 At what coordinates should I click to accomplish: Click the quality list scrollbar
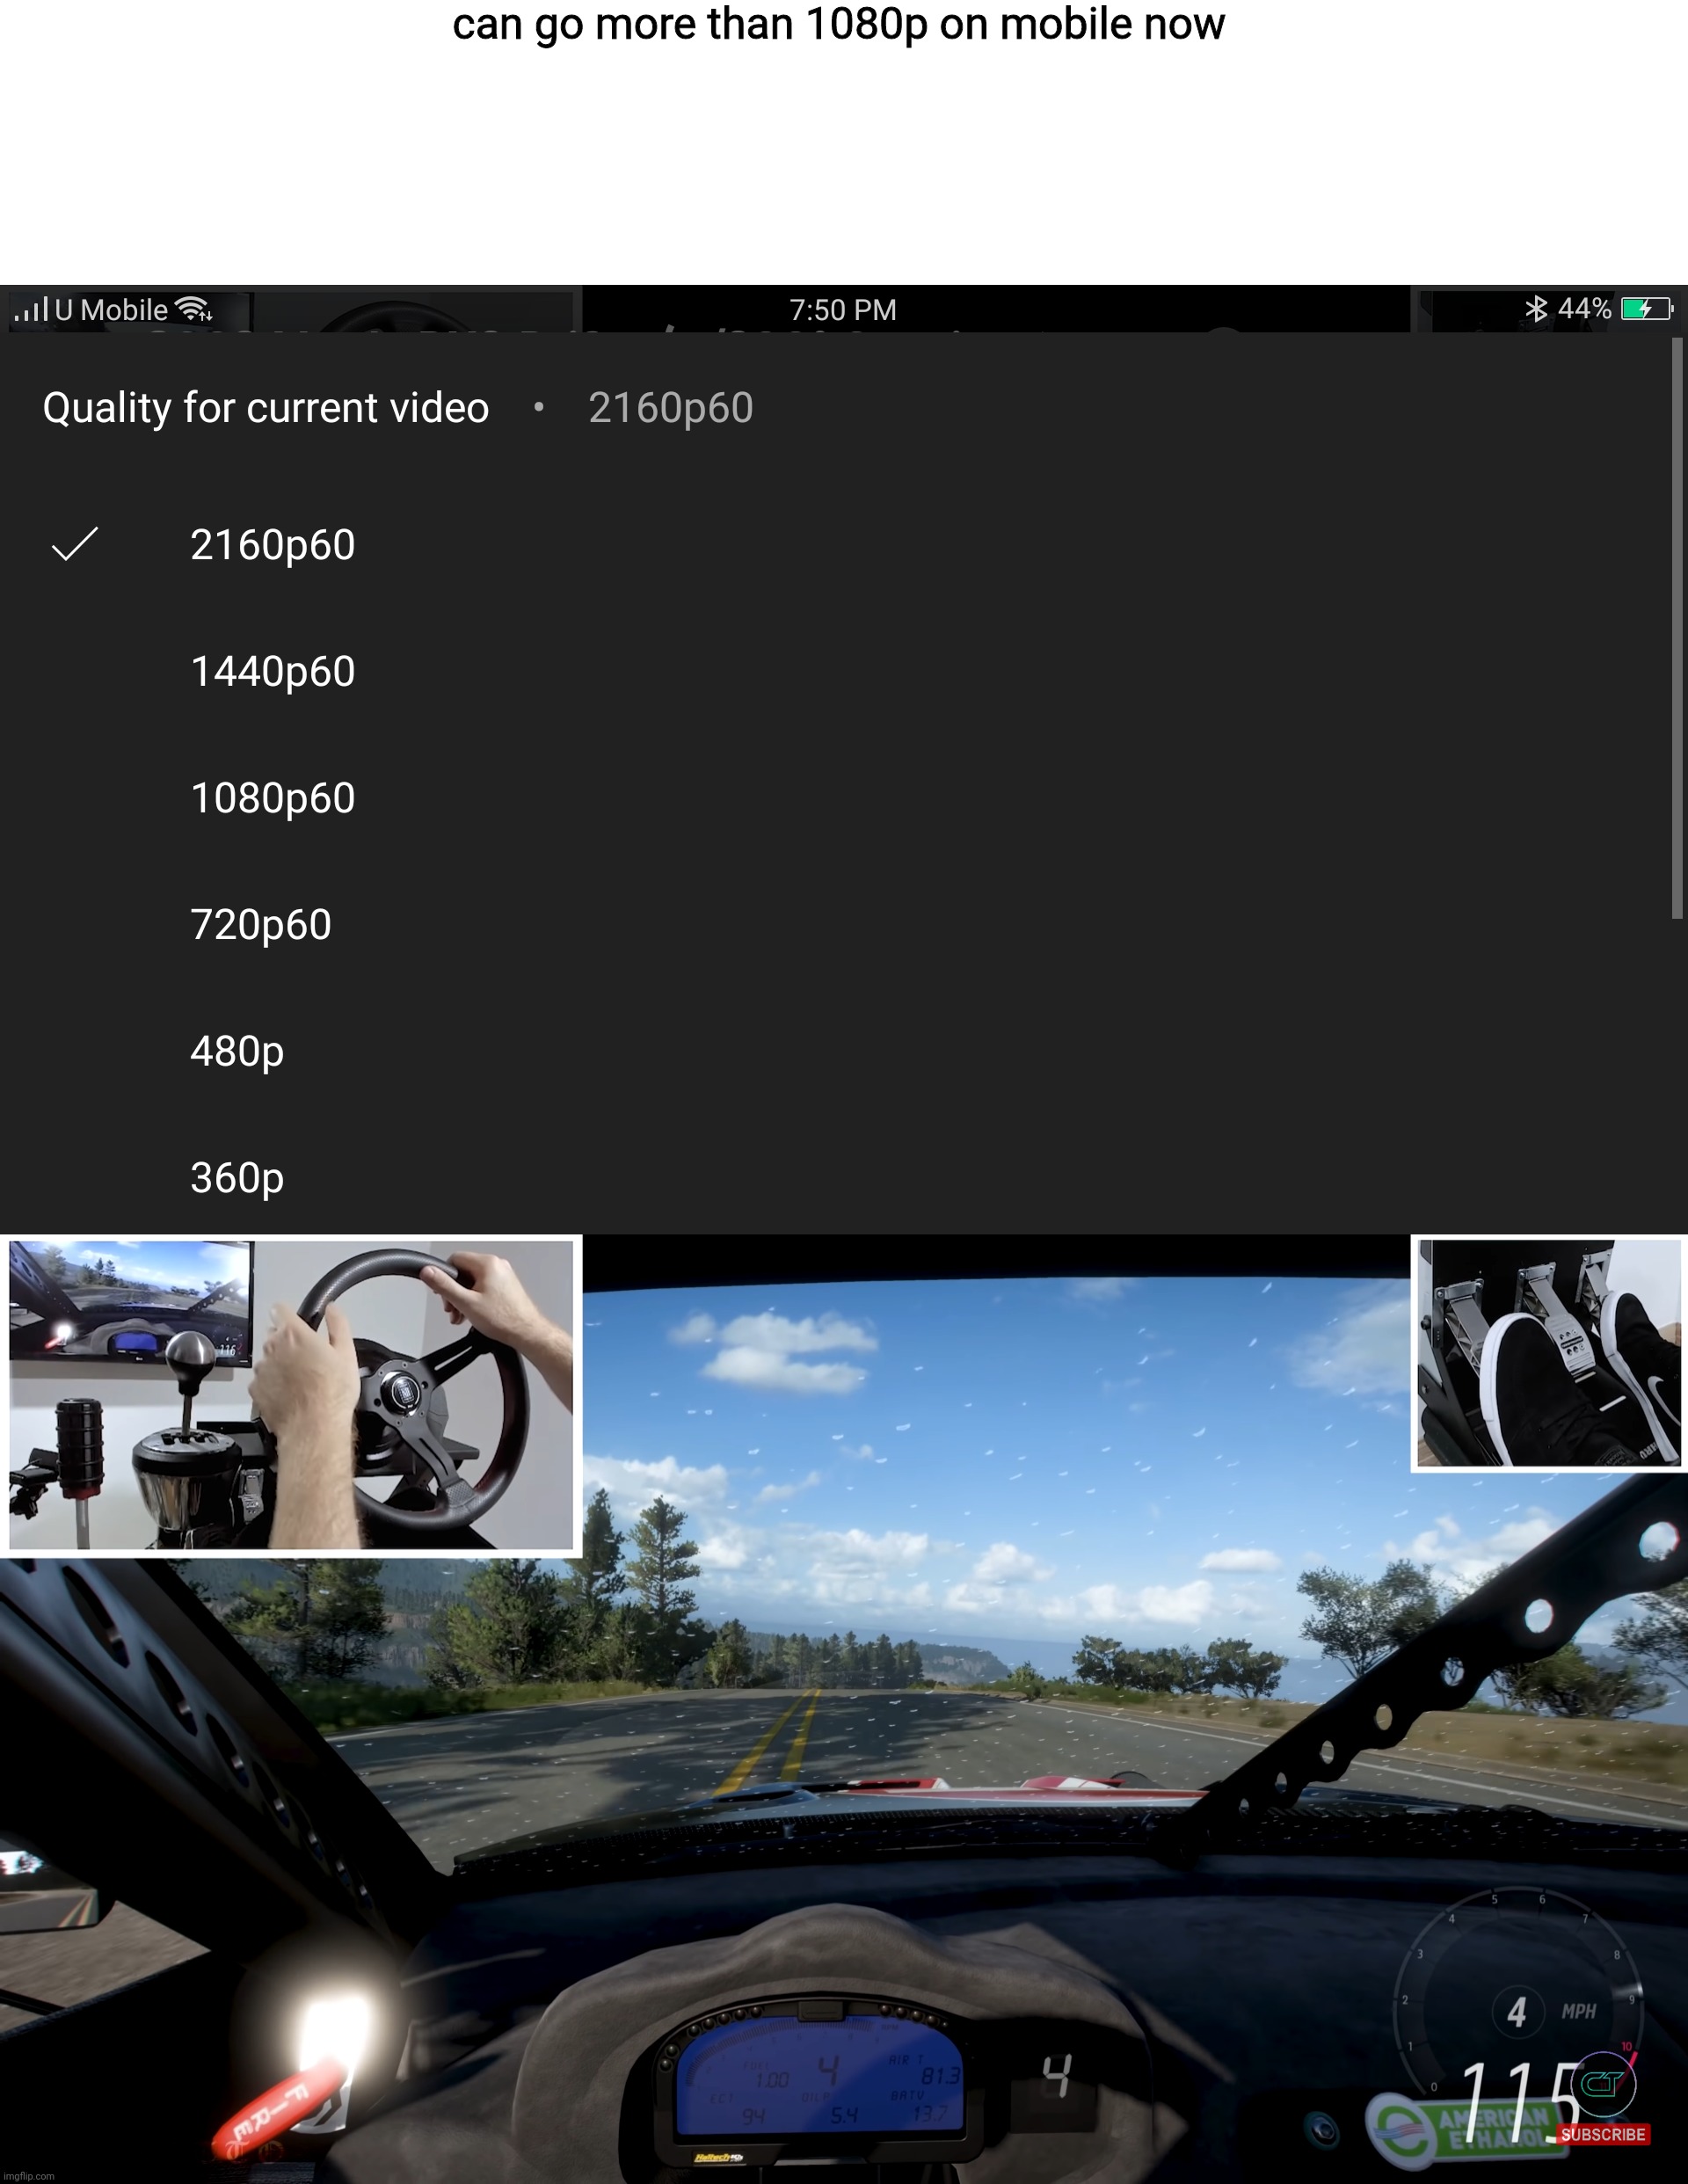[x=1677, y=627]
